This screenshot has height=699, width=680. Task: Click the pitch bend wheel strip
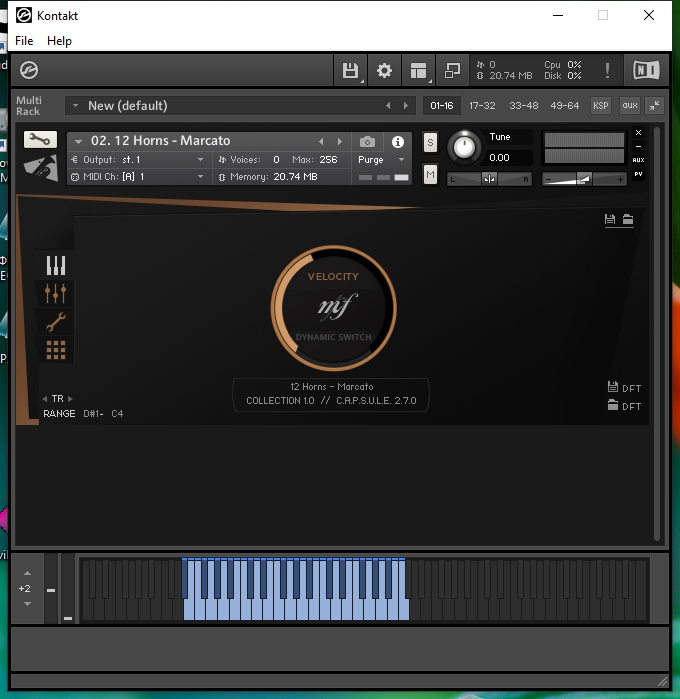point(51,588)
